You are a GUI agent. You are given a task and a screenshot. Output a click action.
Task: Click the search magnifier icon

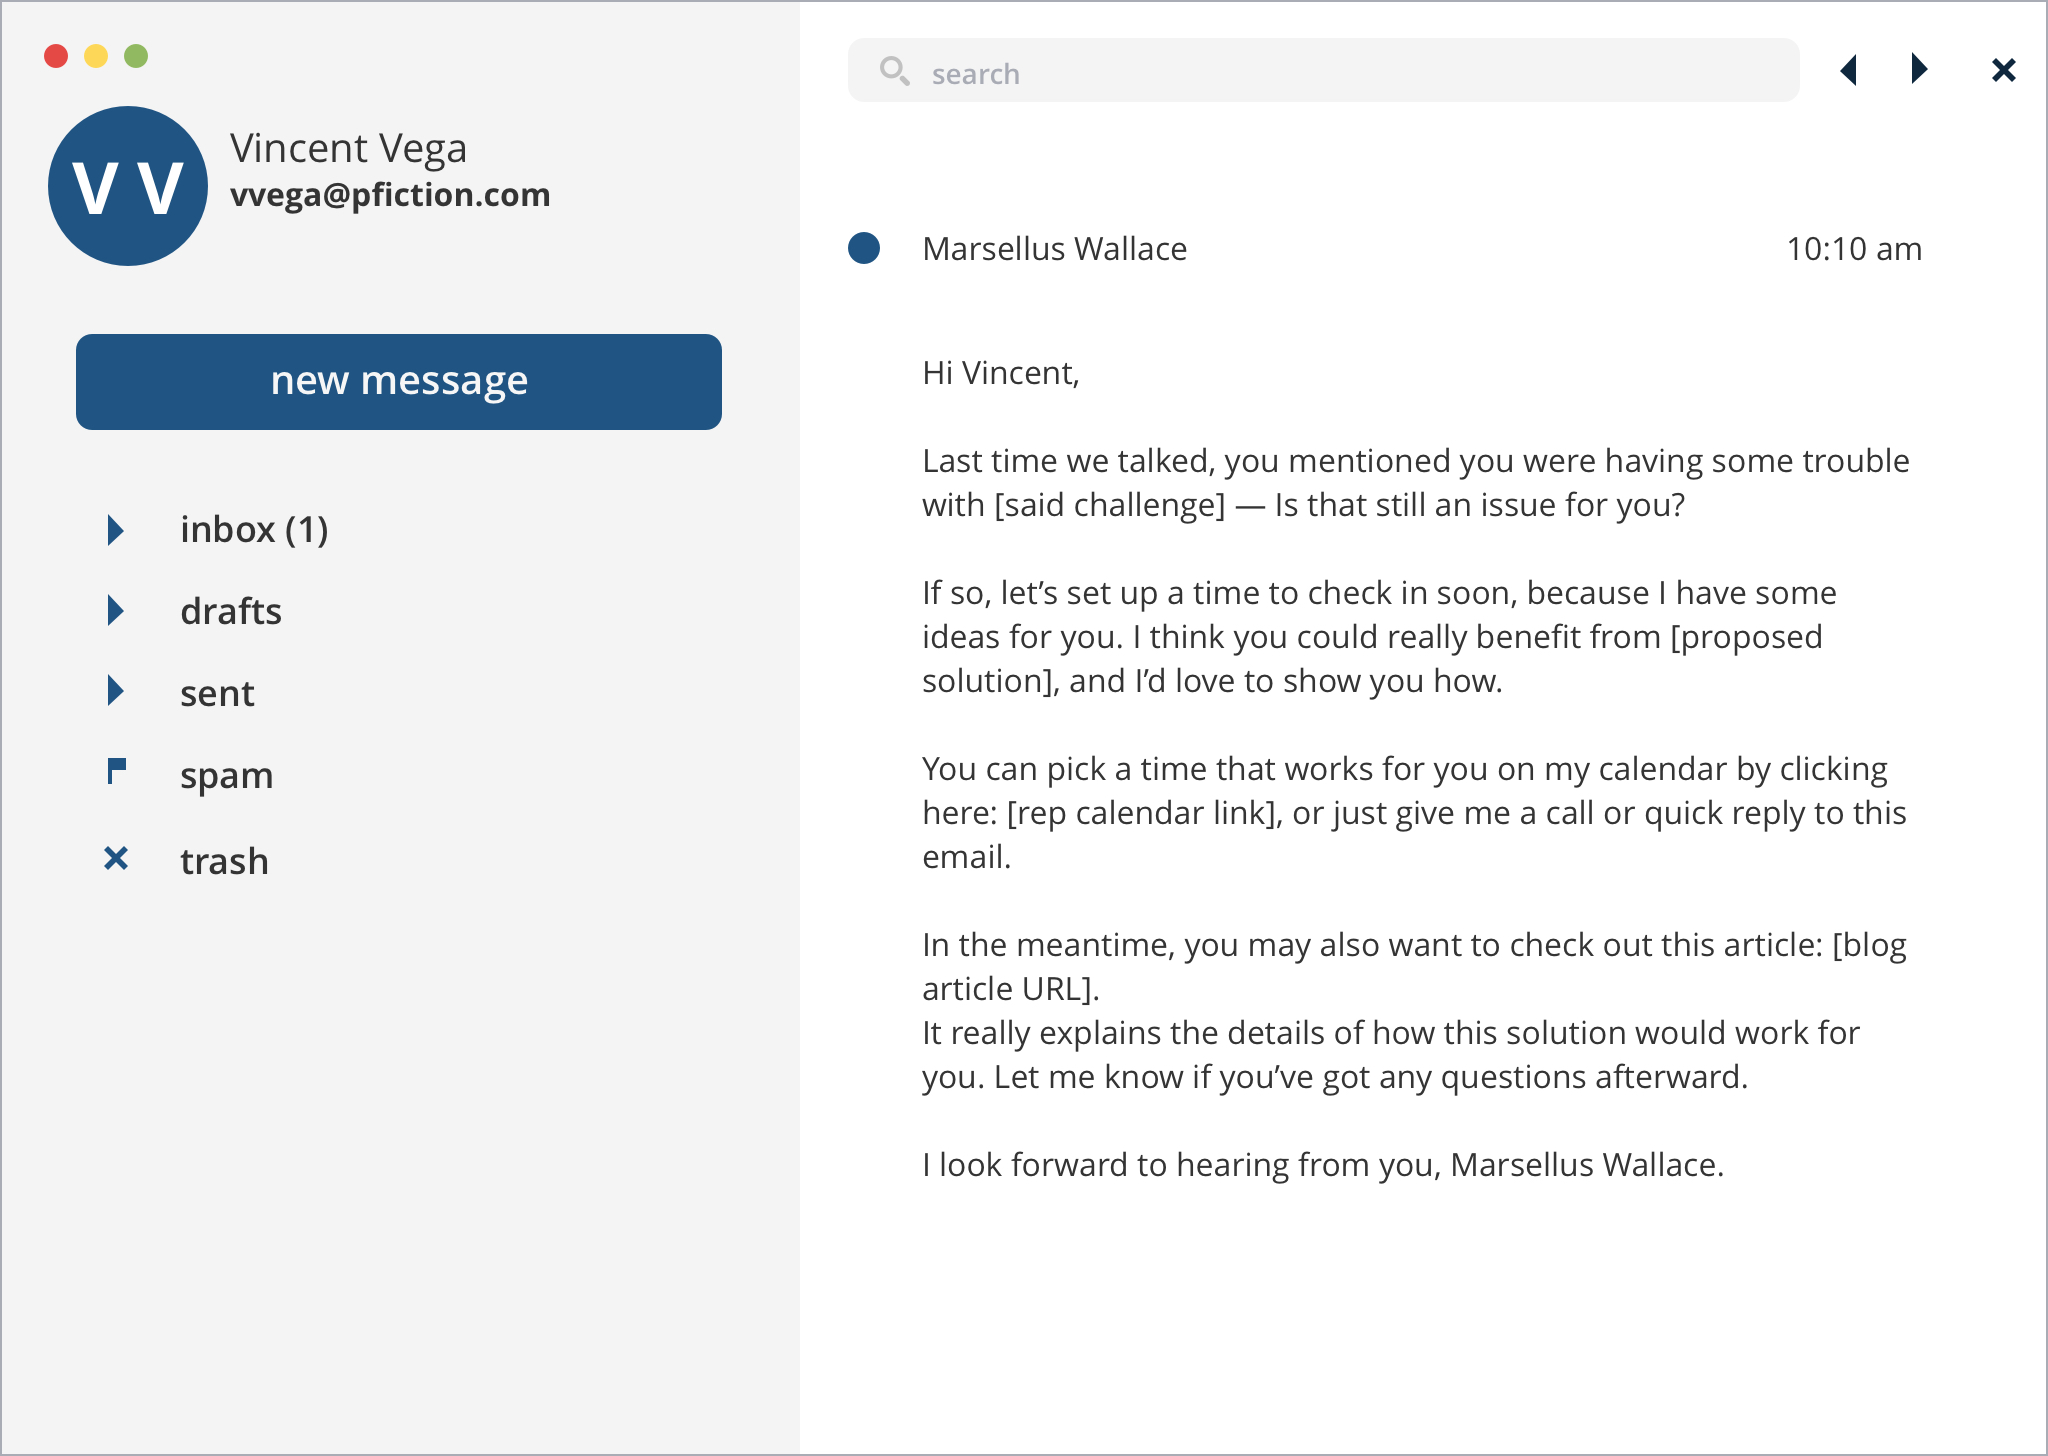coord(894,71)
